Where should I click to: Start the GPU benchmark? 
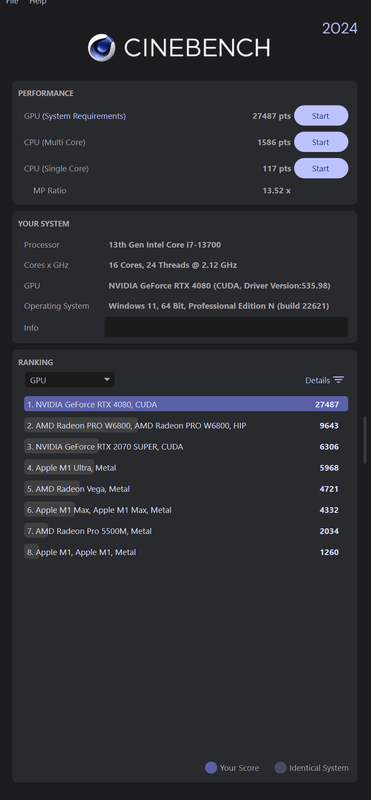(x=321, y=116)
